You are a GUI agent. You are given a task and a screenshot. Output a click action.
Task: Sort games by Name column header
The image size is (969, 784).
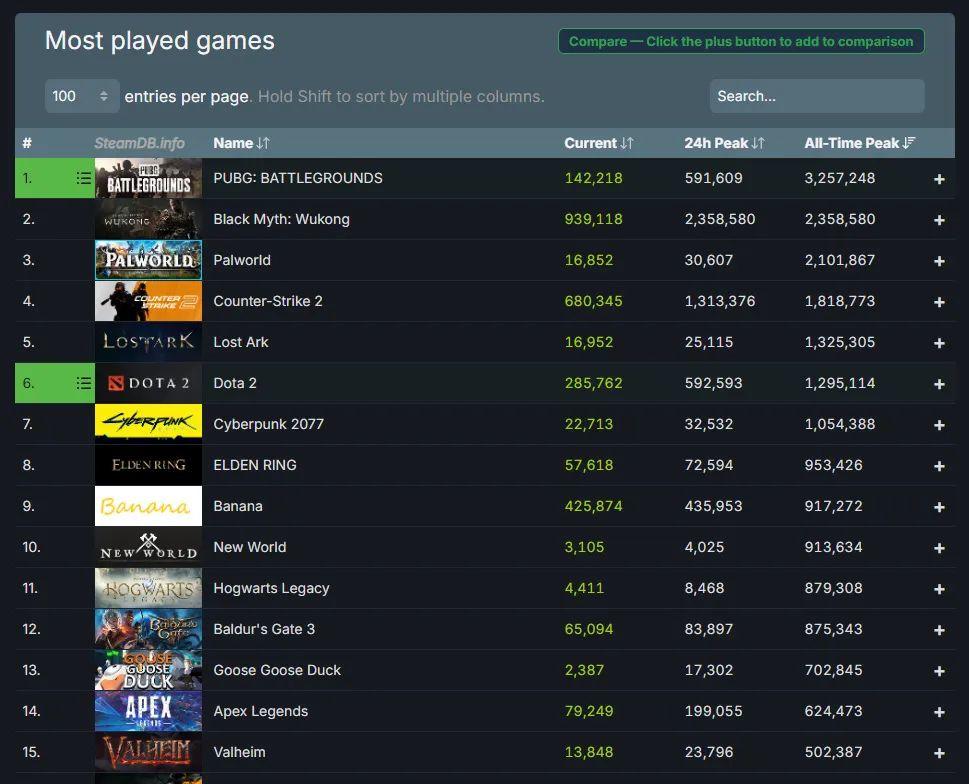point(241,143)
